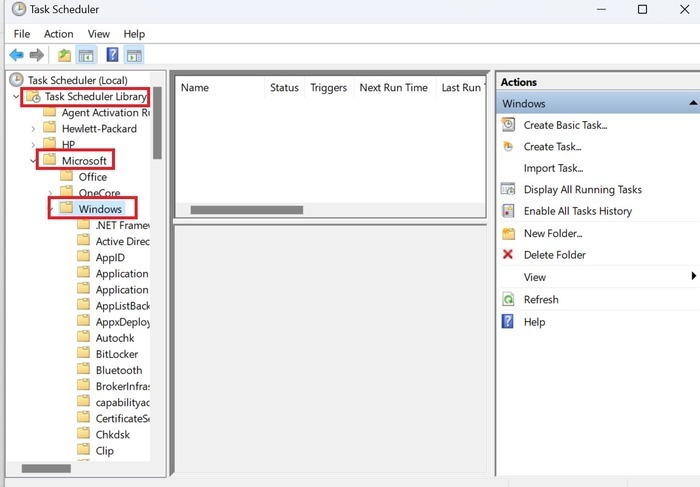Open the Help menu in menu bar
Screen dimensions: 700x487
134,34
